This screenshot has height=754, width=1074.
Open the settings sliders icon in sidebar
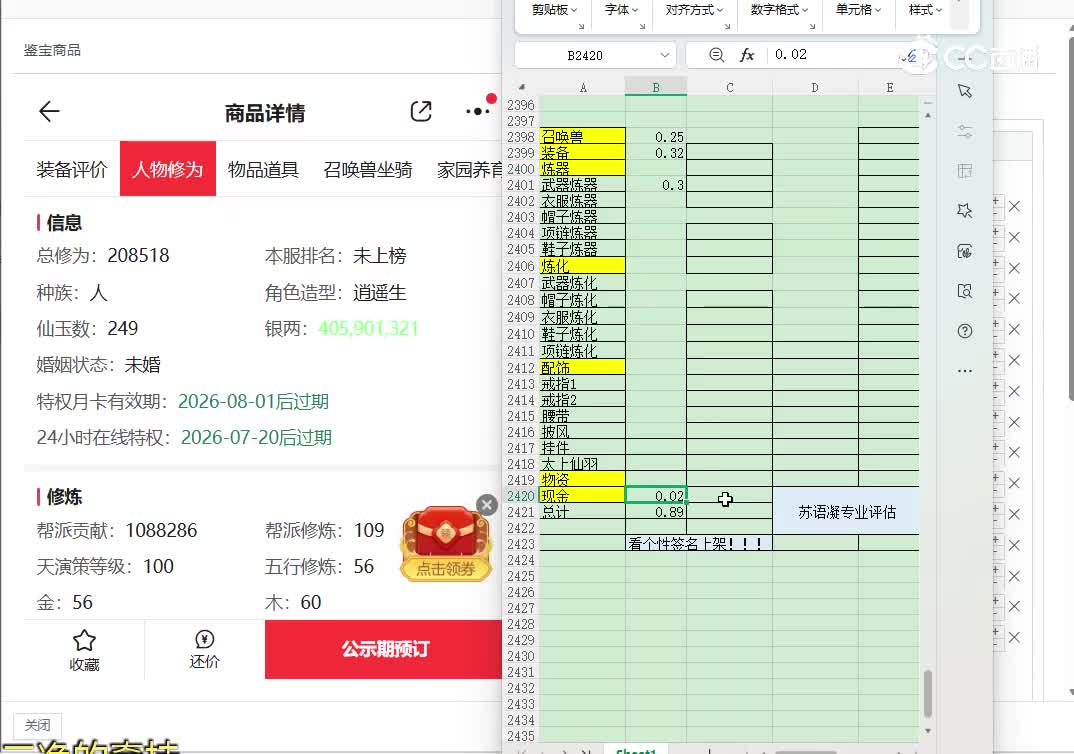[x=964, y=131]
